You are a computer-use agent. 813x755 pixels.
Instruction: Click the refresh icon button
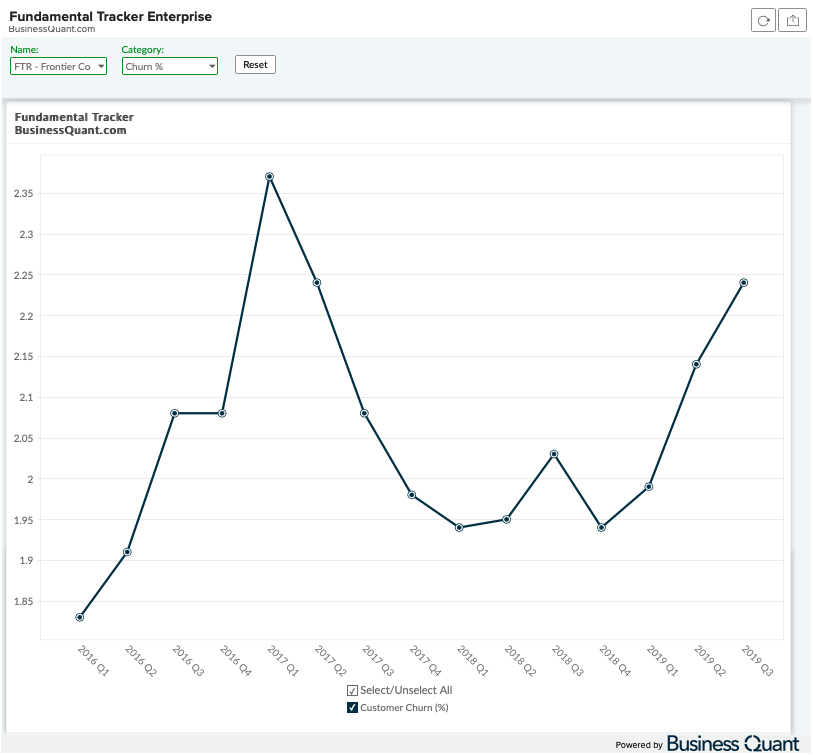(763, 21)
